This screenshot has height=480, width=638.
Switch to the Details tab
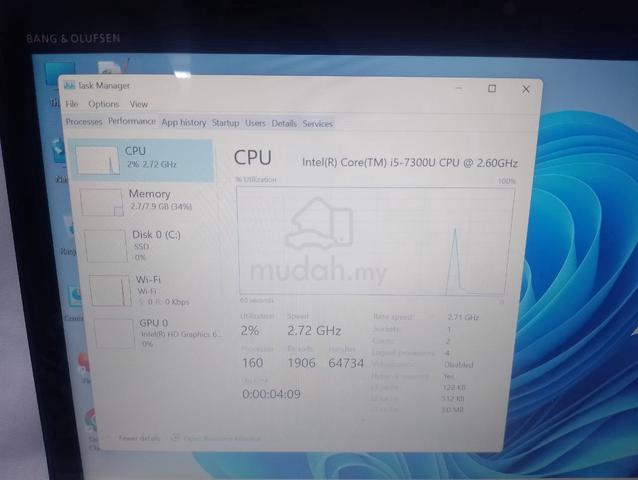[x=284, y=123]
